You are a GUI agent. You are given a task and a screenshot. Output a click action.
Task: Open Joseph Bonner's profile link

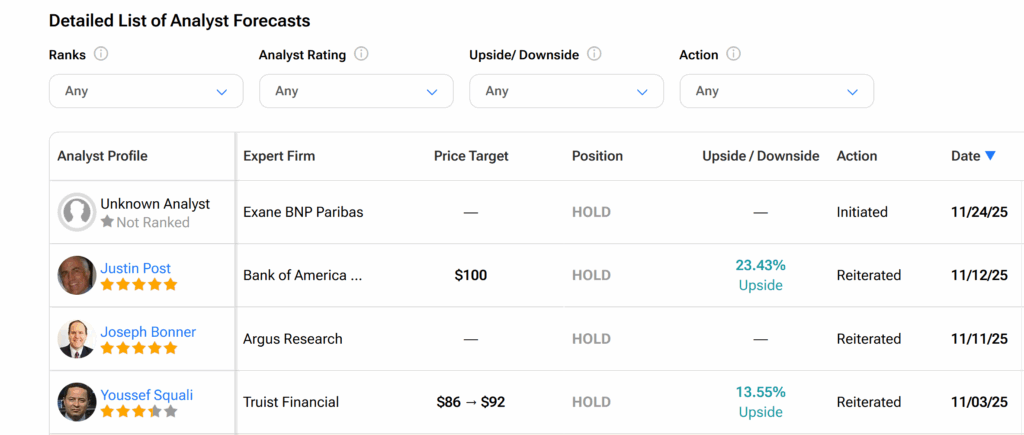point(148,332)
